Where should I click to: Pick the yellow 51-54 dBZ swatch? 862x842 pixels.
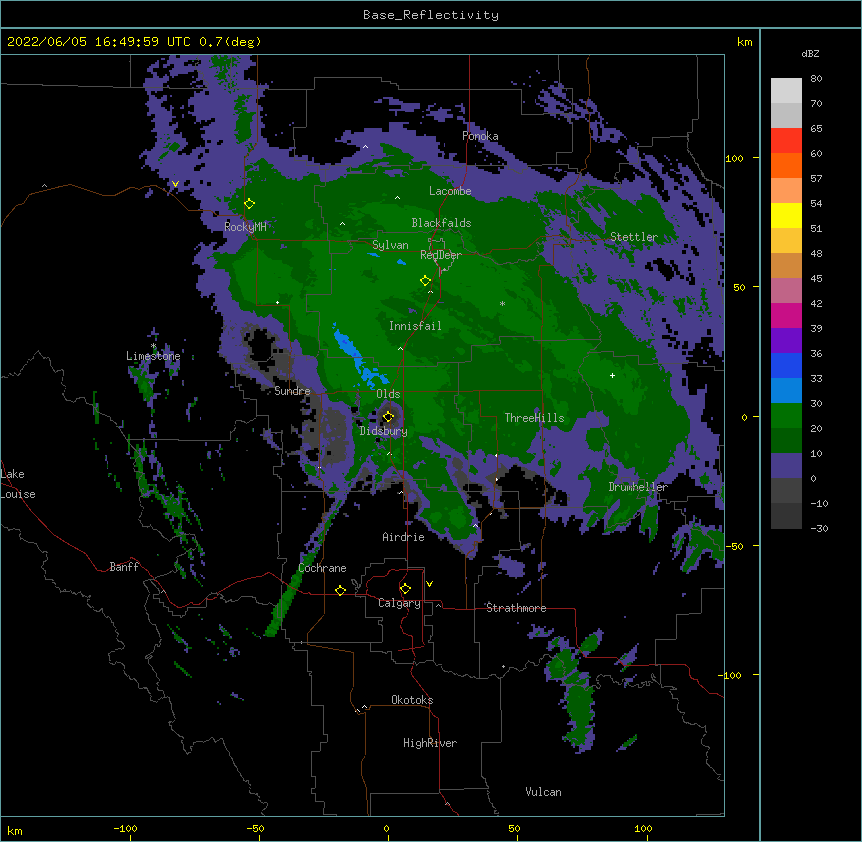click(786, 215)
